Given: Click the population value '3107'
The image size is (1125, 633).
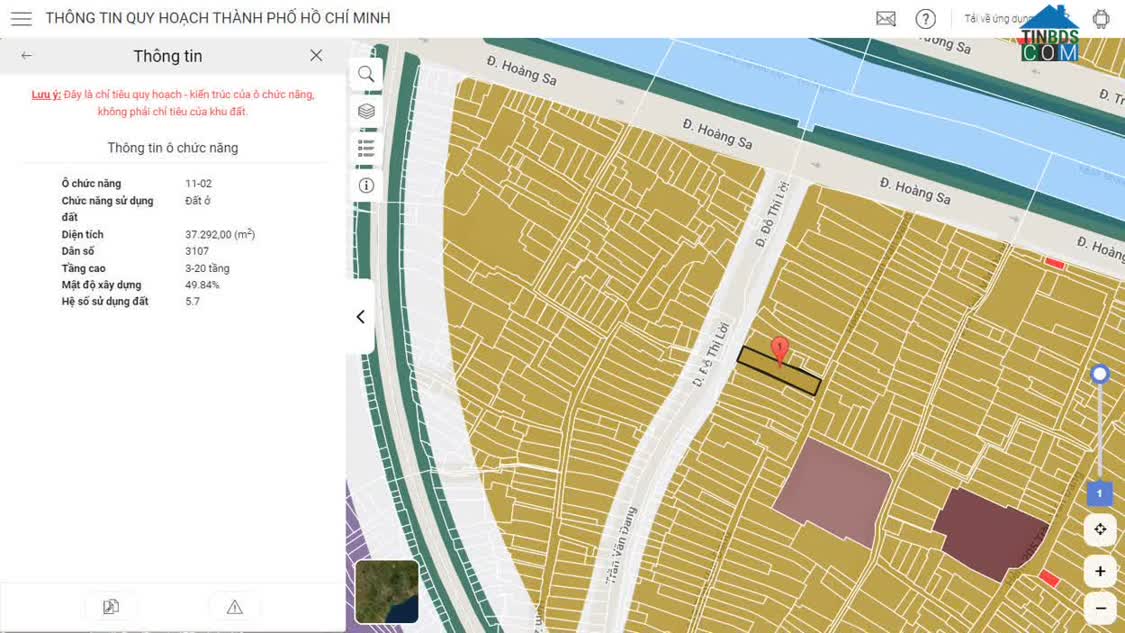Looking at the screenshot, I should (x=197, y=251).
